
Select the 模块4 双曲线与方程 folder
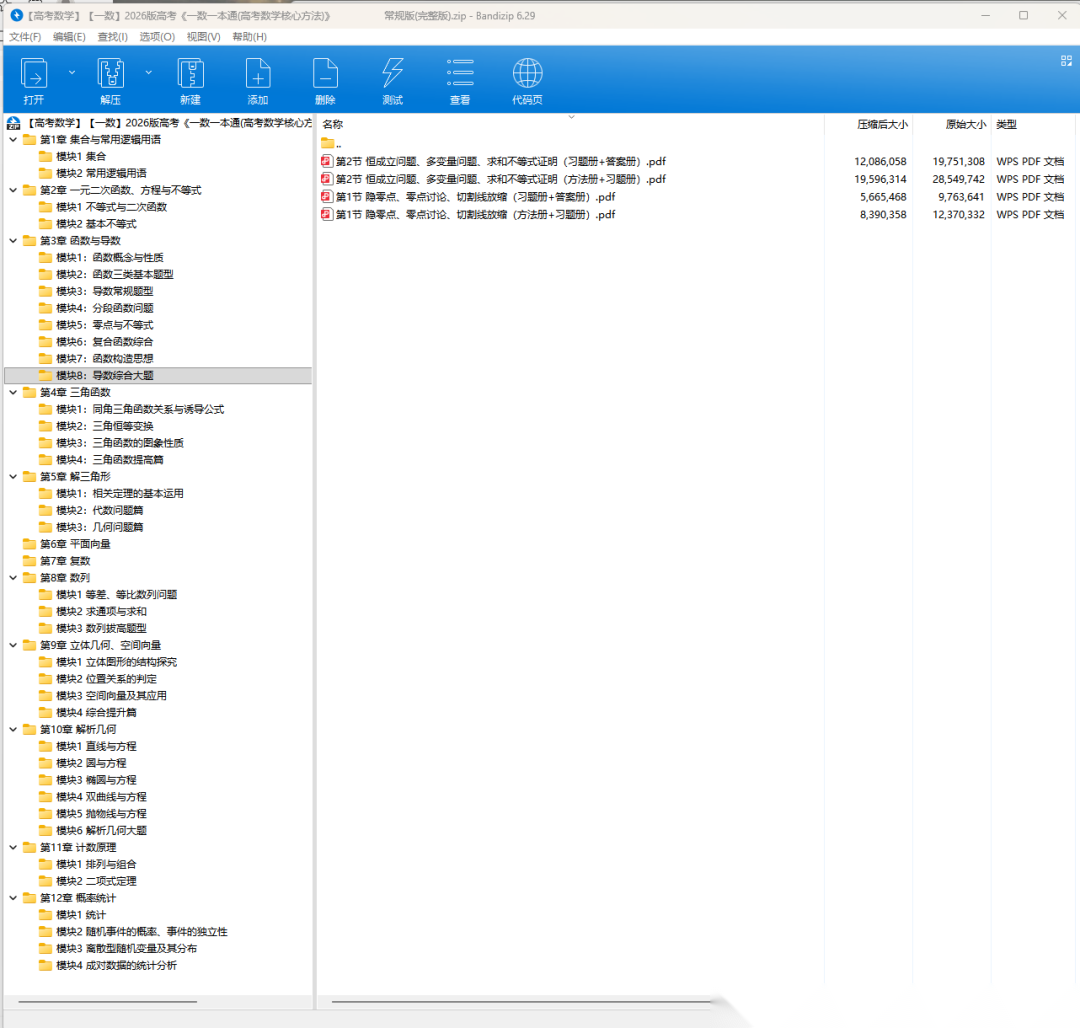(101, 797)
